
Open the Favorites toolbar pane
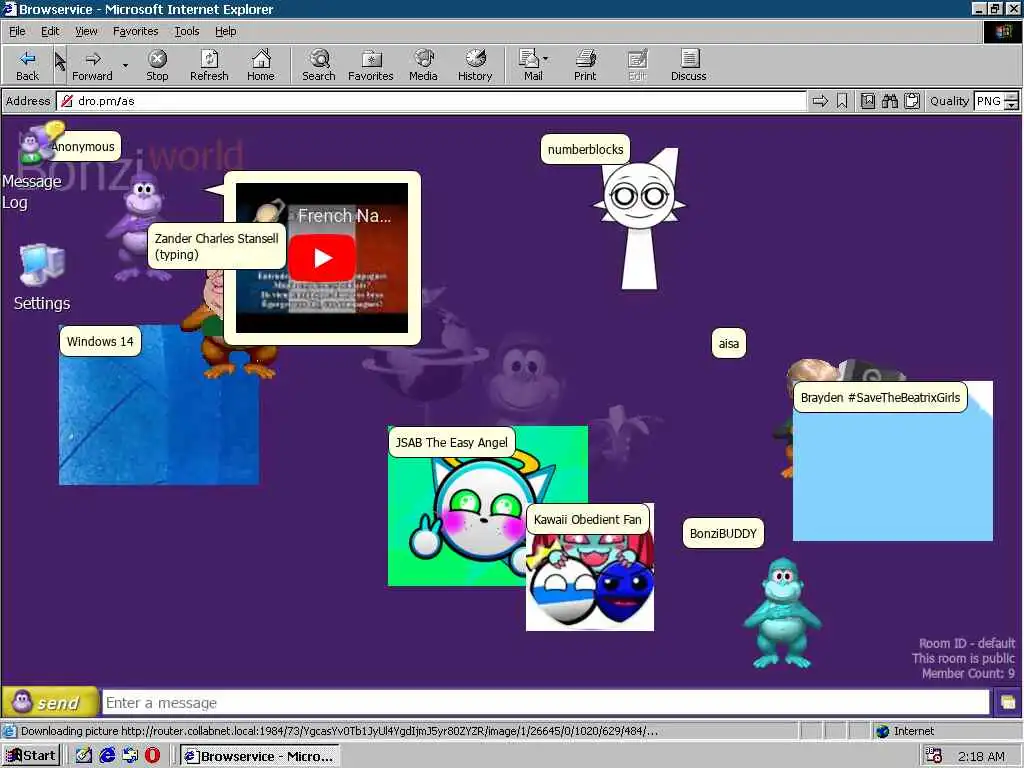click(371, 65)
